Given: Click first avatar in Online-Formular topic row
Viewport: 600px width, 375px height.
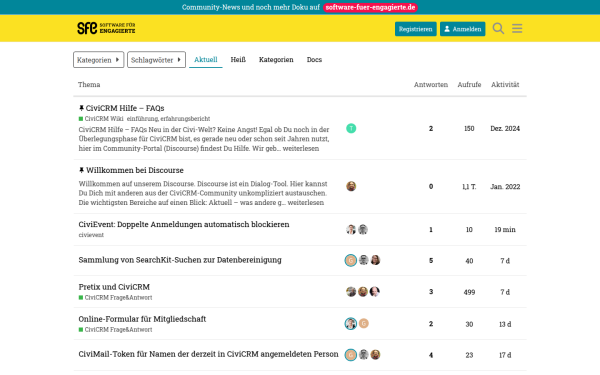Looking at the screenshot, I should tap(351, 324).
